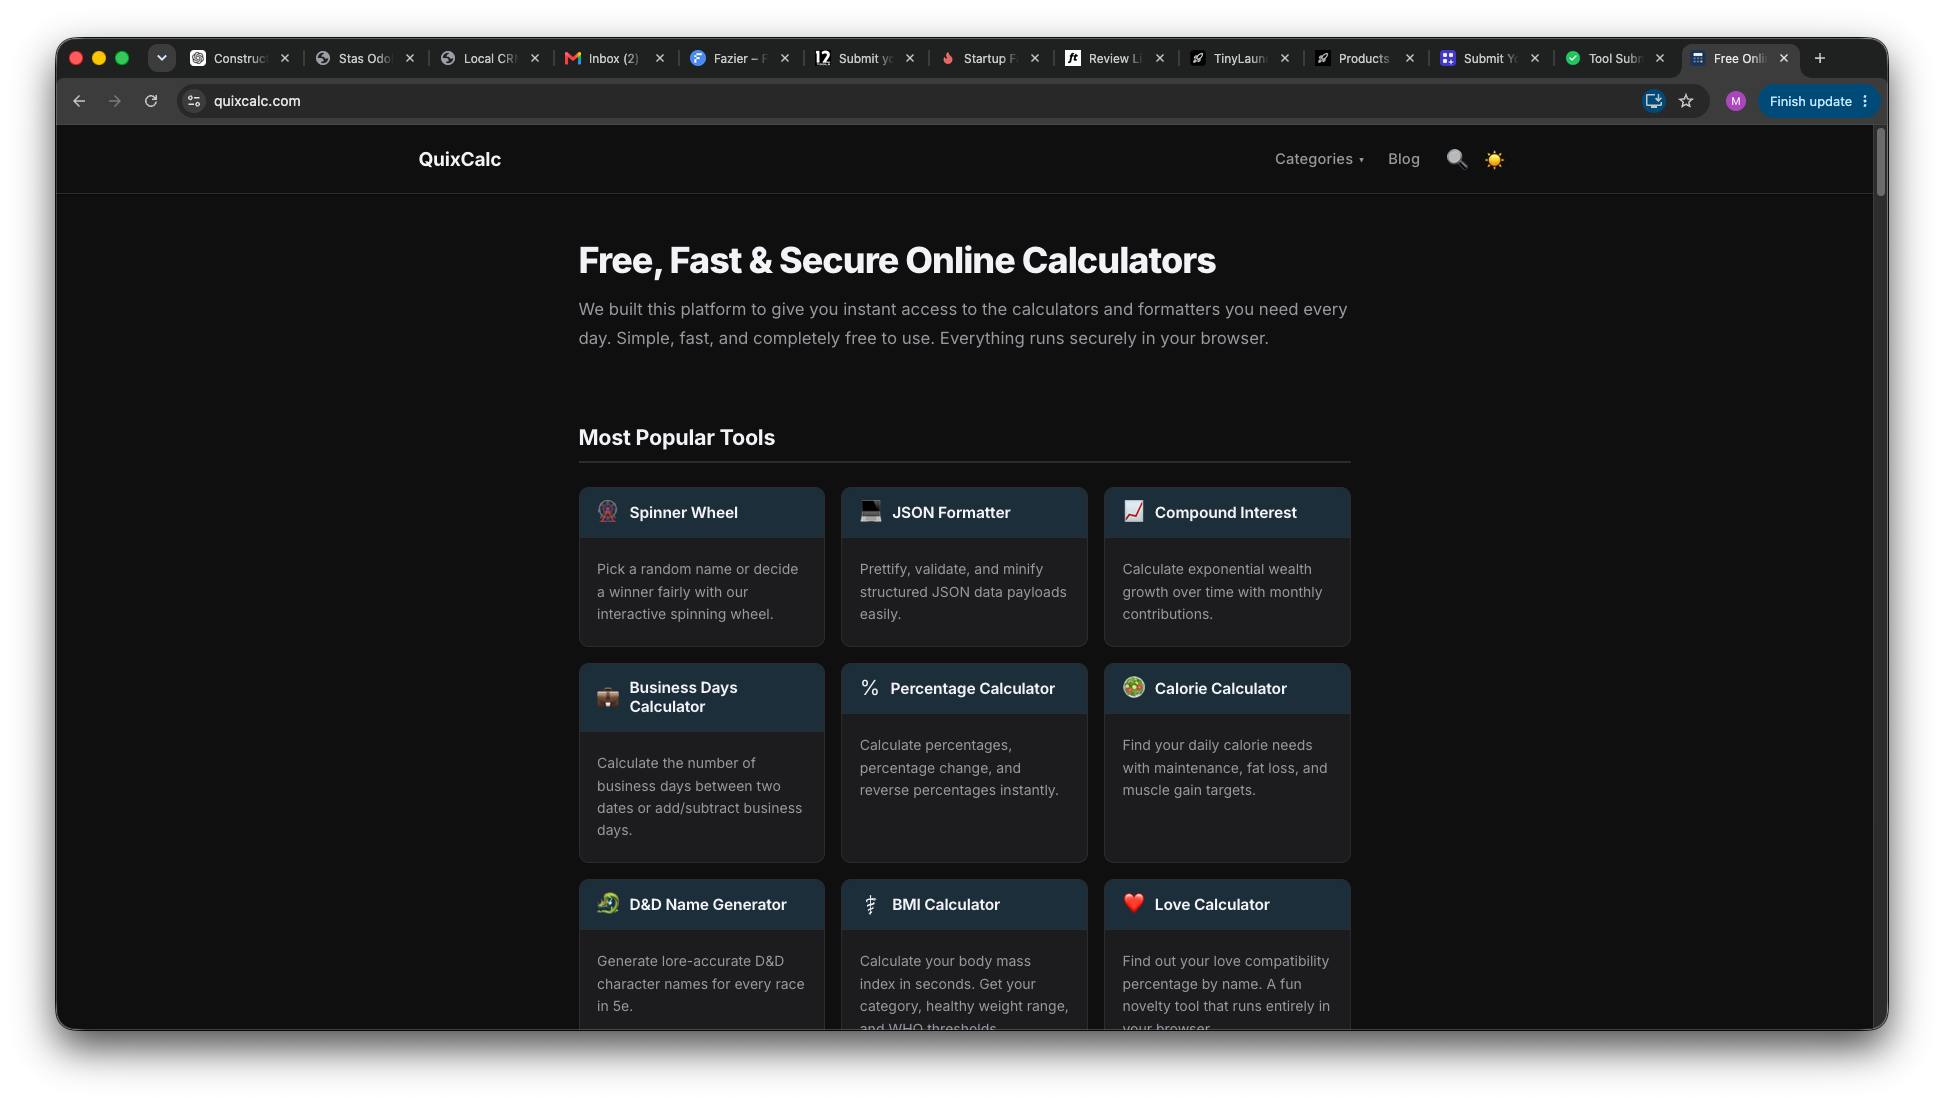Switch to the Review Li tab
Image resolution: width=1944 pixels, height=1104 pixels.
[x=1114, y=58]
